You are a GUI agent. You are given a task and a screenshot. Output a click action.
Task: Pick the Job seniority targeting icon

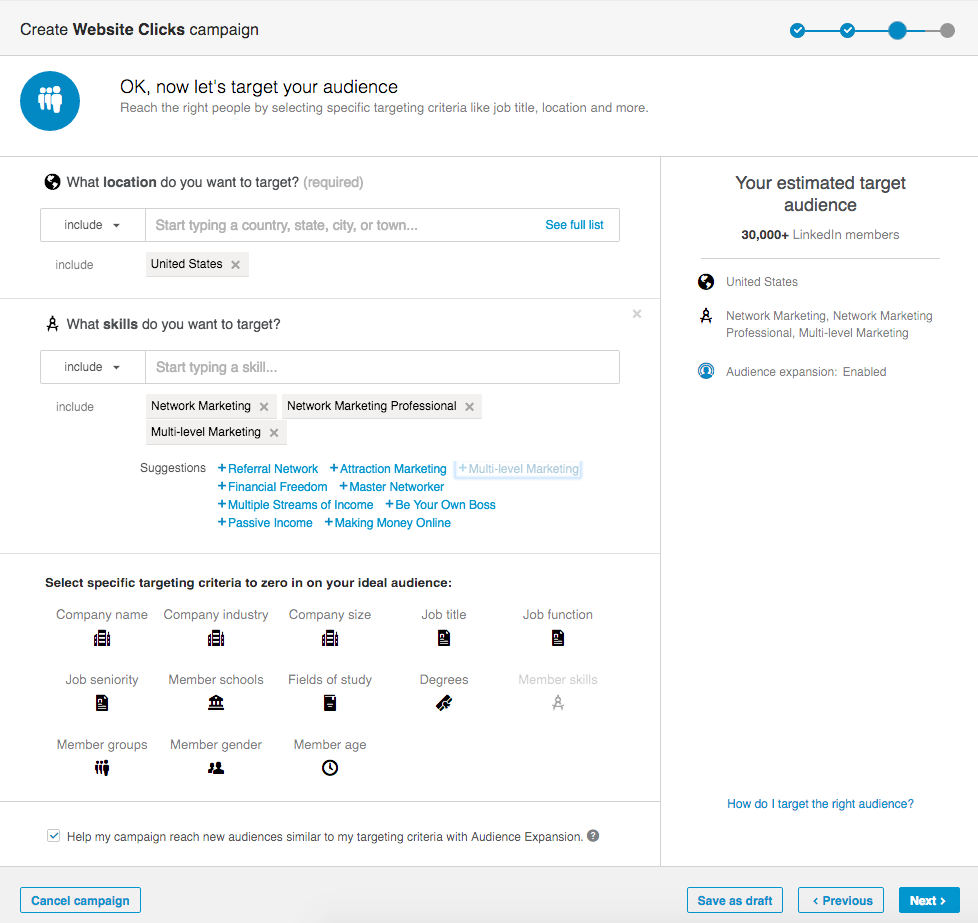click(102, 703)
